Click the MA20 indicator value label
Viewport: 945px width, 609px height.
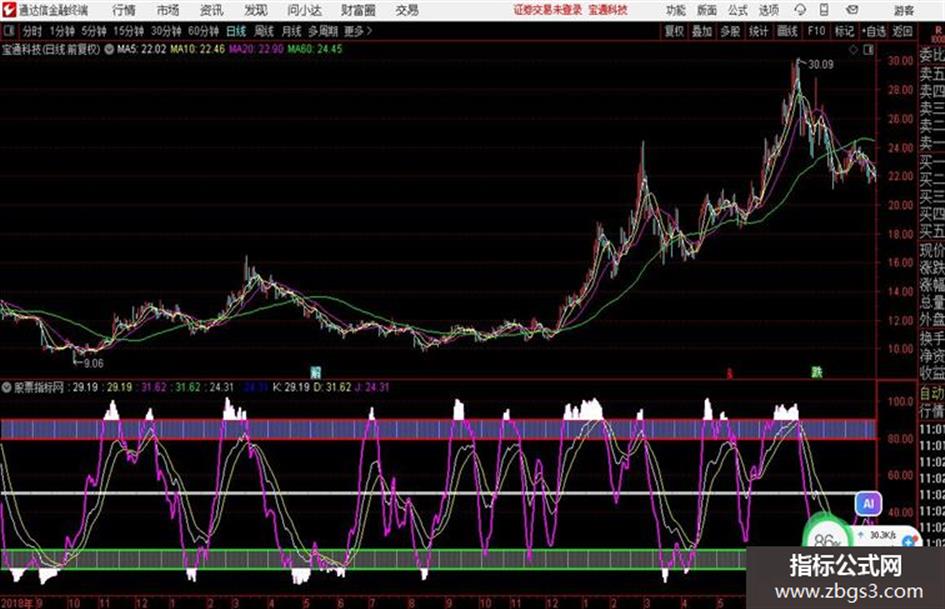(256, 49)
